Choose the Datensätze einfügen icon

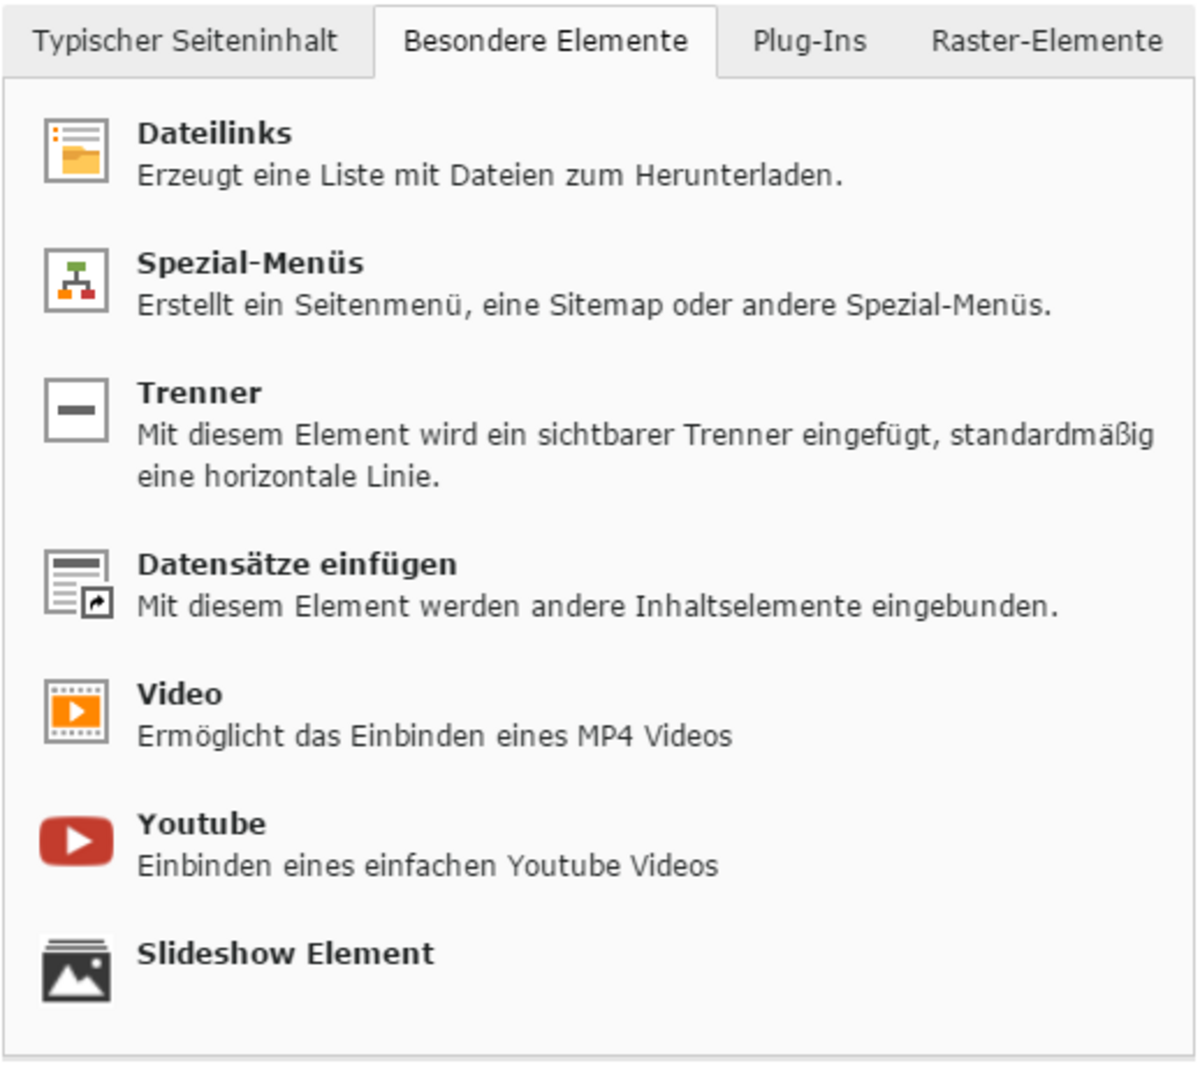coord(77,583)
